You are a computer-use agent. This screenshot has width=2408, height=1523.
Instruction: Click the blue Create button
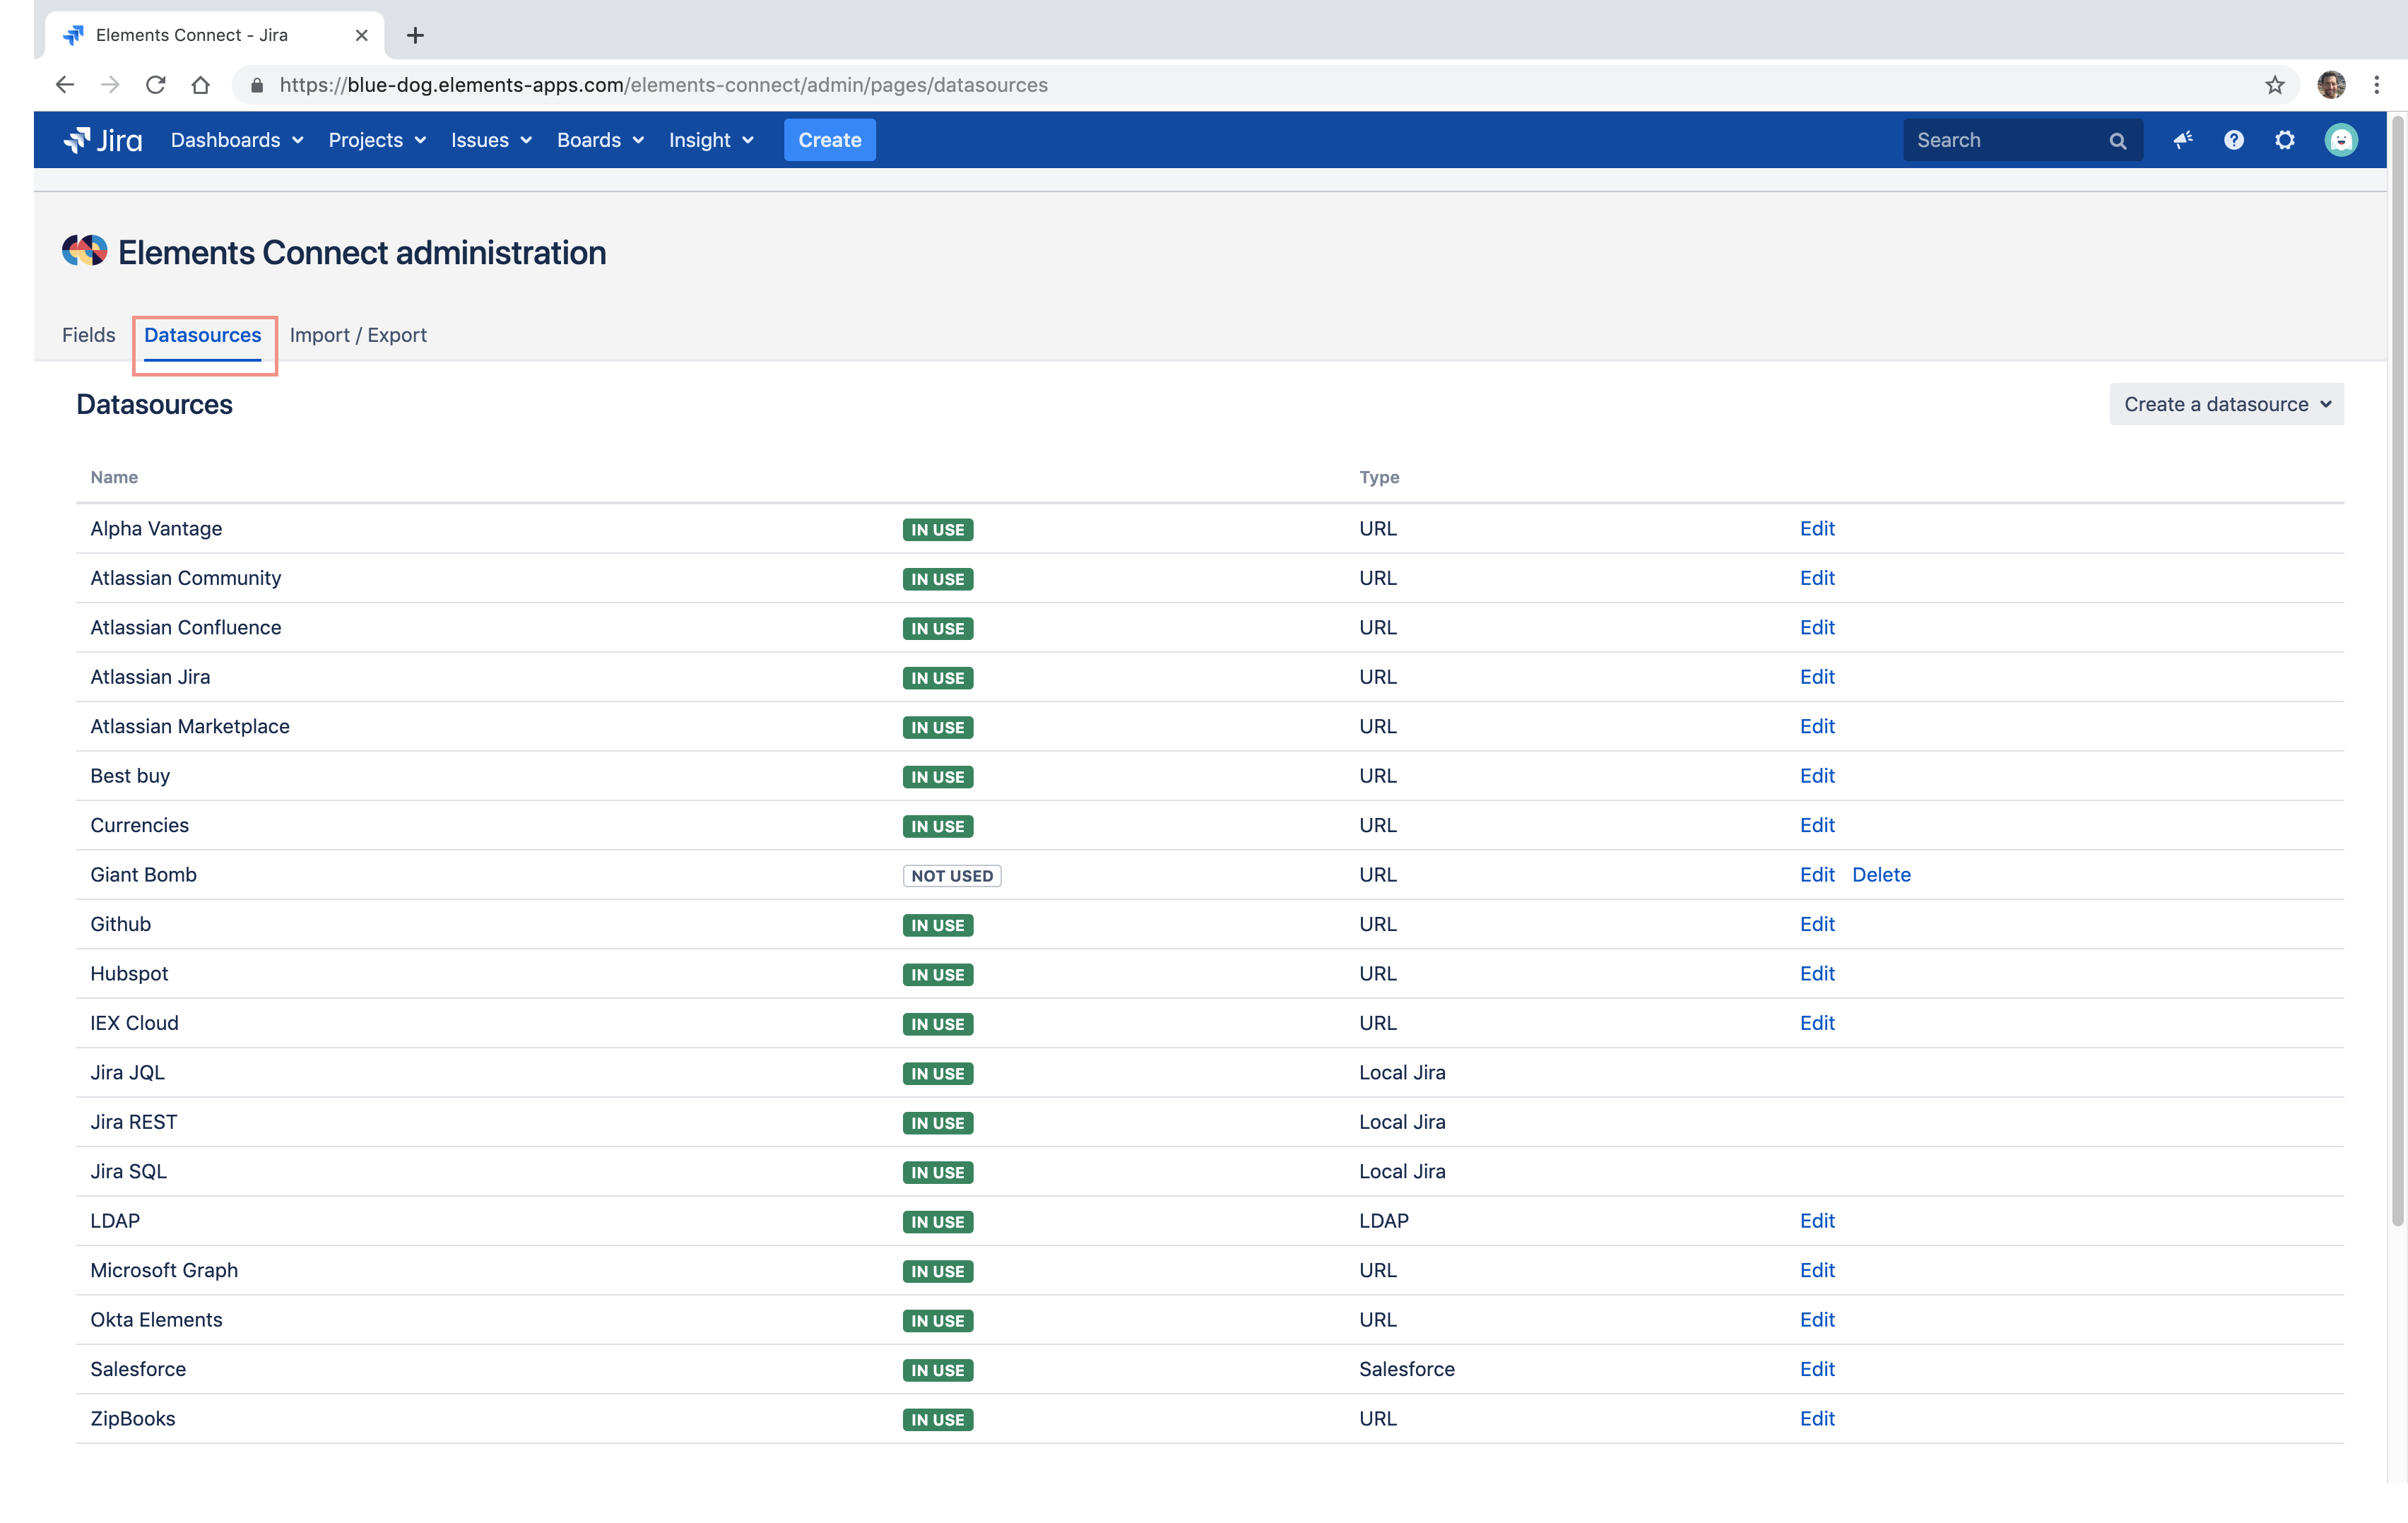click(x=829, y=140)
